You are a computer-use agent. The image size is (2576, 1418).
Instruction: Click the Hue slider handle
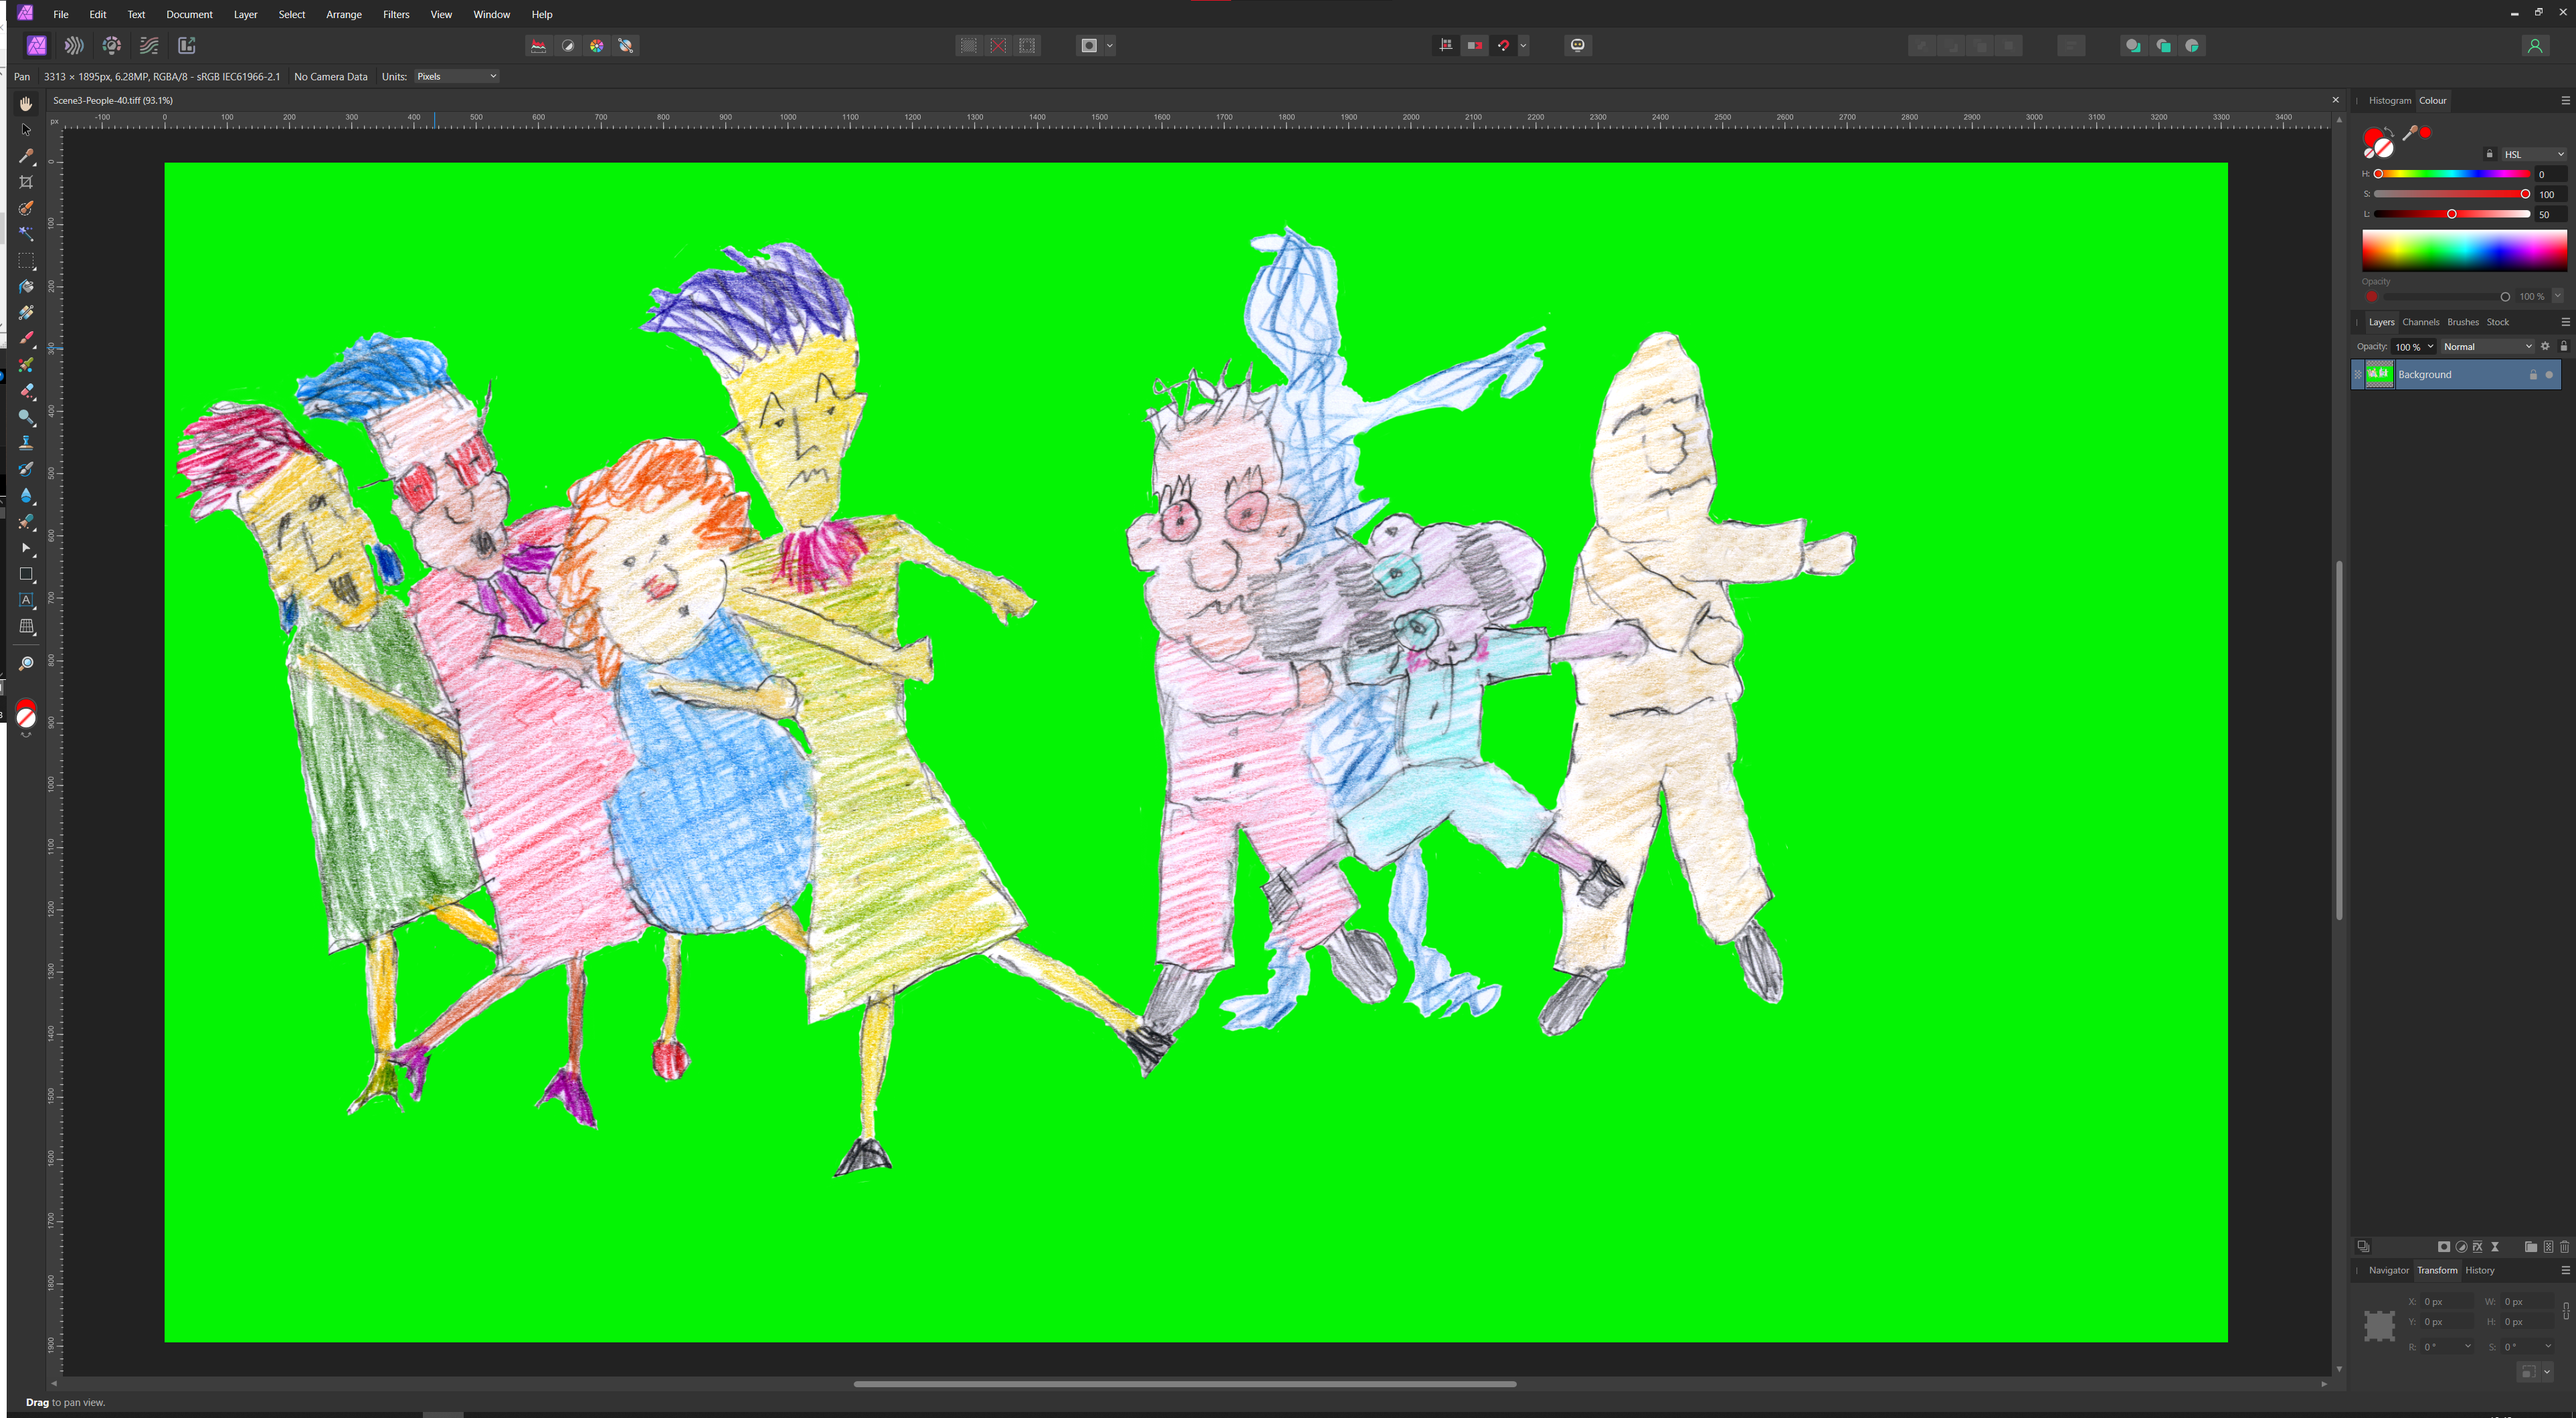[x=2378, y=174]
